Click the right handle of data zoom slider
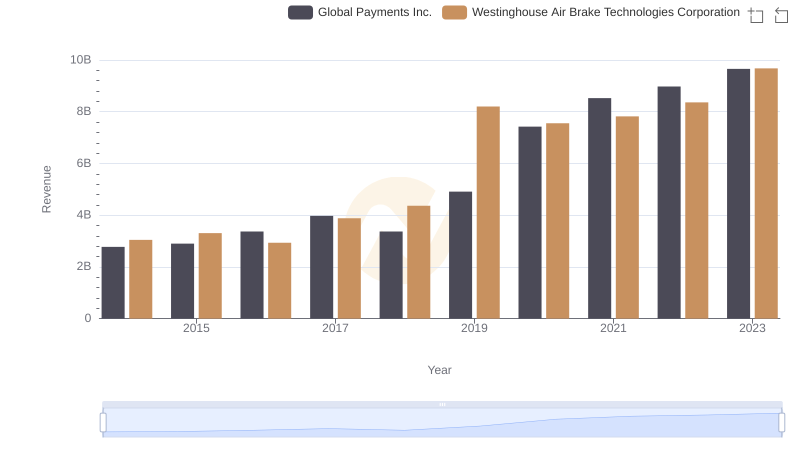The image size is (800, 461). (781, 423)
